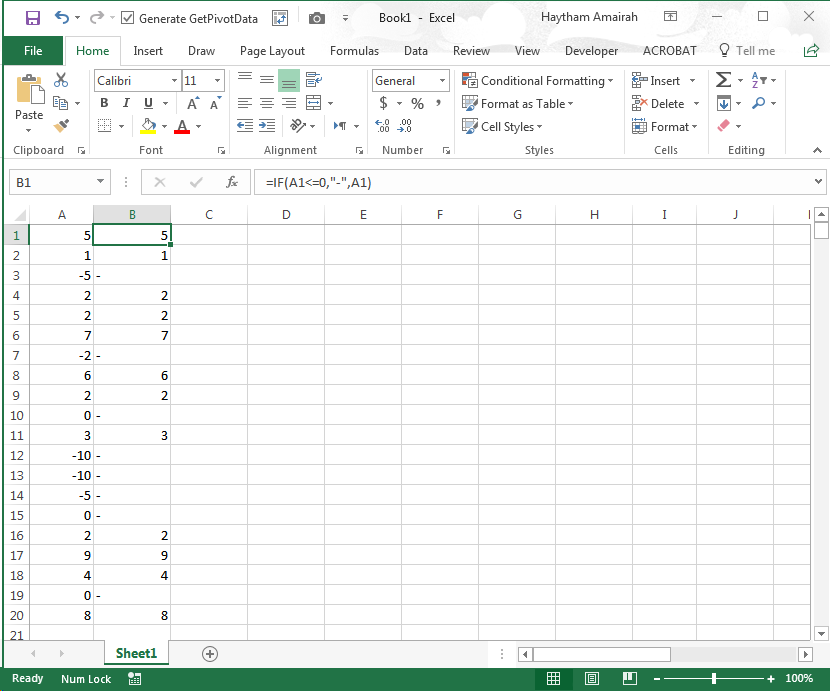The height and width of the screenshot is (691, 831).
Task: Open the font size dropdown
Action: (x=216, y=80)
